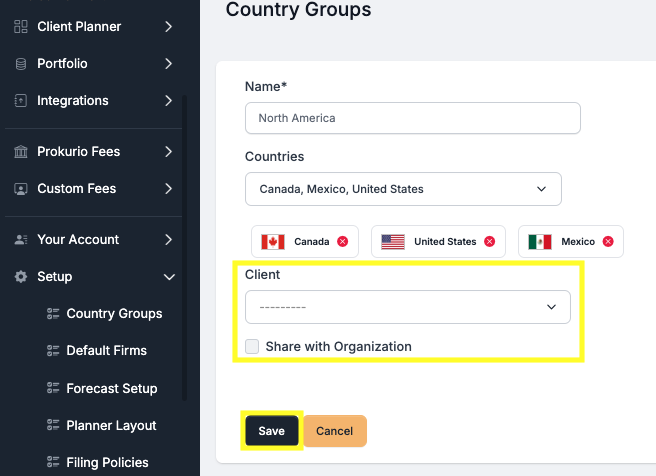656x476 pixels.
Task: Click the Integrations sidebar icon
Action: (21, 100)
